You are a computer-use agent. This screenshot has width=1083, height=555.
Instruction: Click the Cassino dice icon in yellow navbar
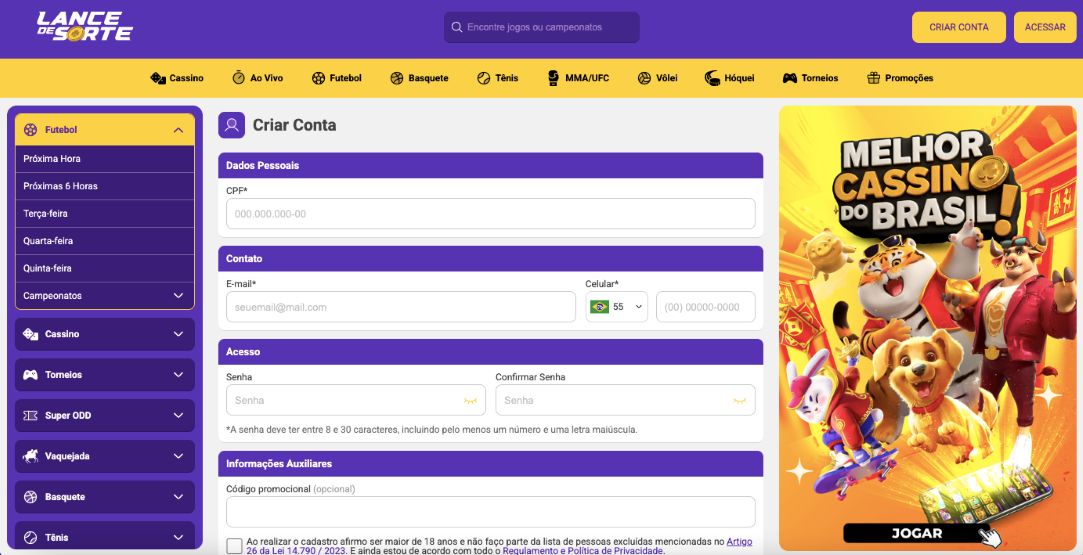pyautogui.click(x=158, y=78)
